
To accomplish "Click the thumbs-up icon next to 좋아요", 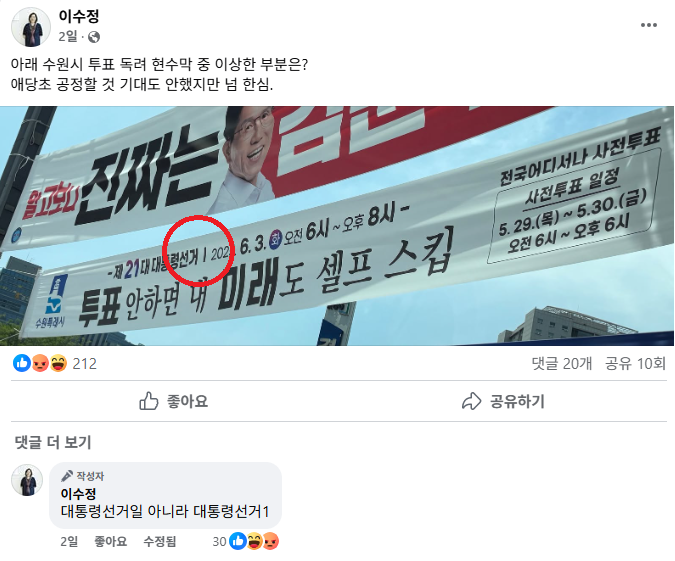I will pyautogui.click(x=149, y=401).
